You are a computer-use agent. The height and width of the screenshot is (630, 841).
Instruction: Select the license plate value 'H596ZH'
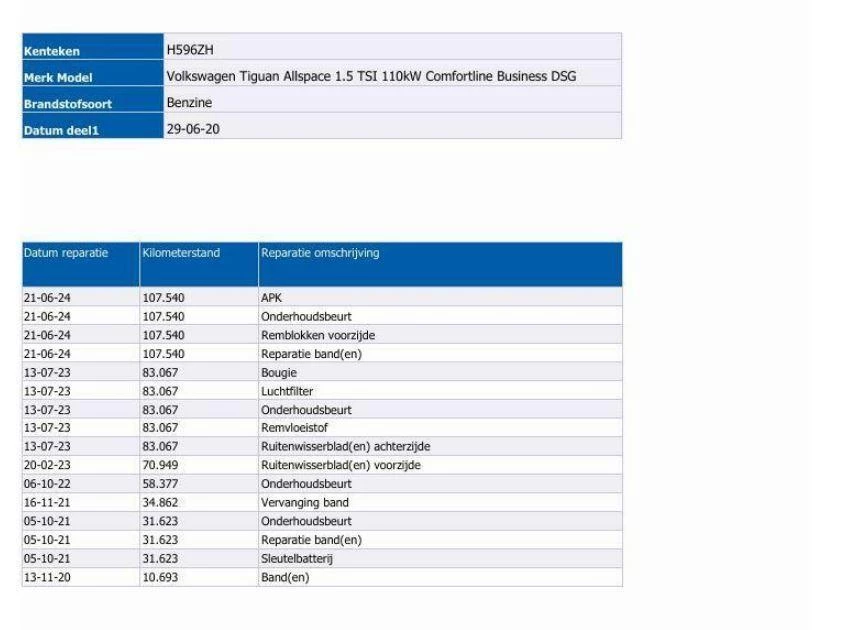coord(190,50)
